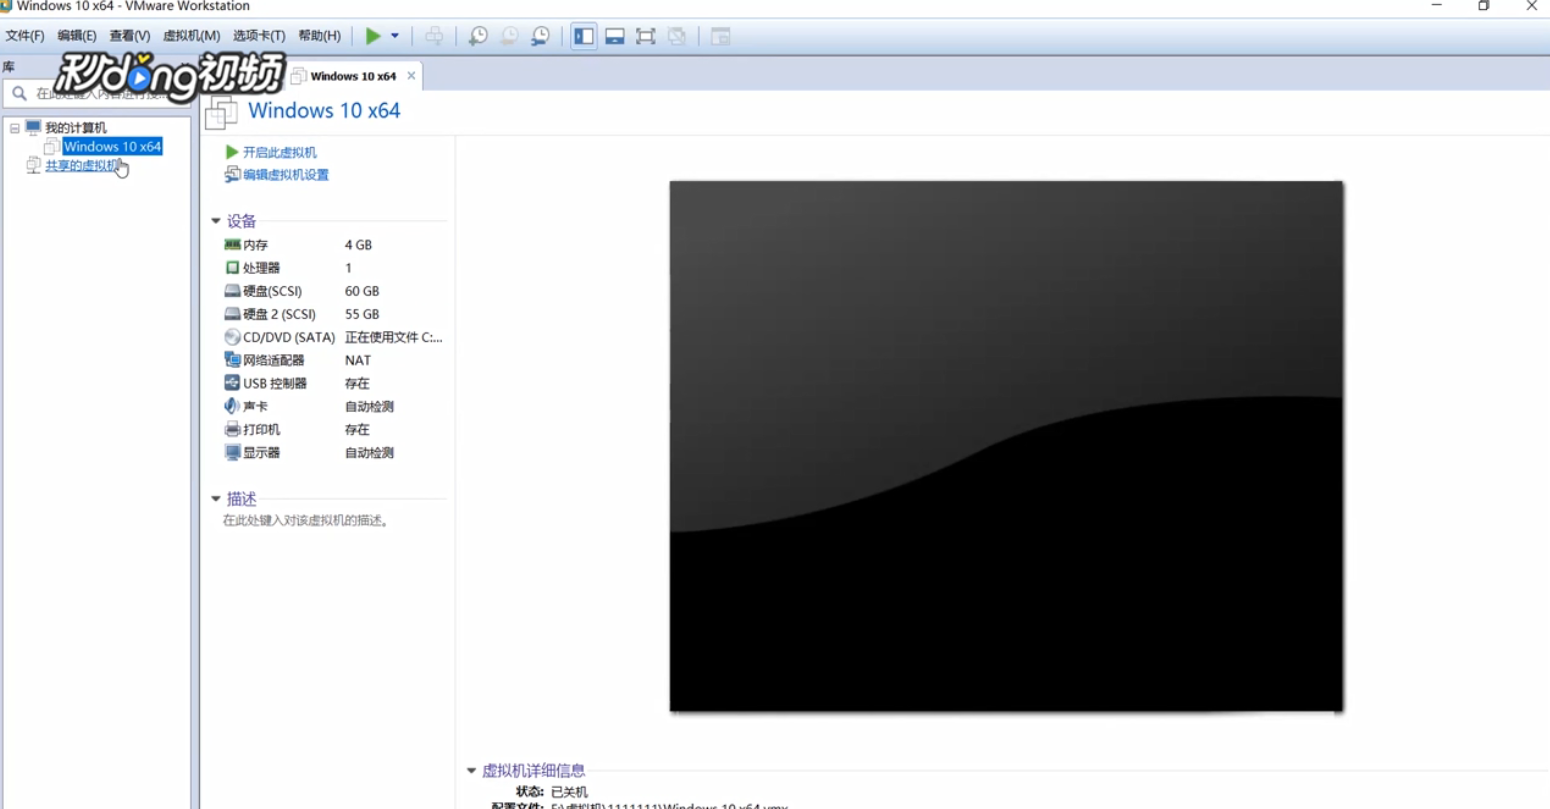Image resolution: width=1550 pixels, height=809 pixels.
Task: Click the 处理器 value 1
Action: click(348, 268)
